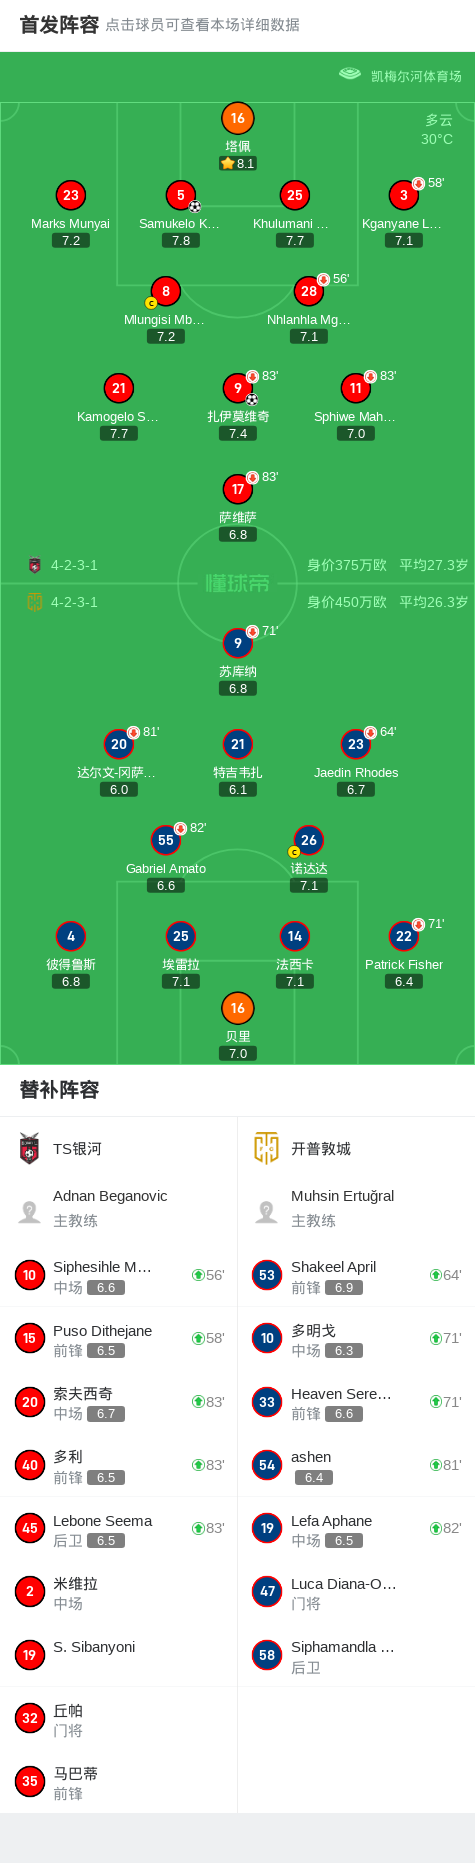The height and width of the screenshot is (1863, 475).
Task: Open substitute Siphesihle M… number 10 row
Action: [119, 1275]
